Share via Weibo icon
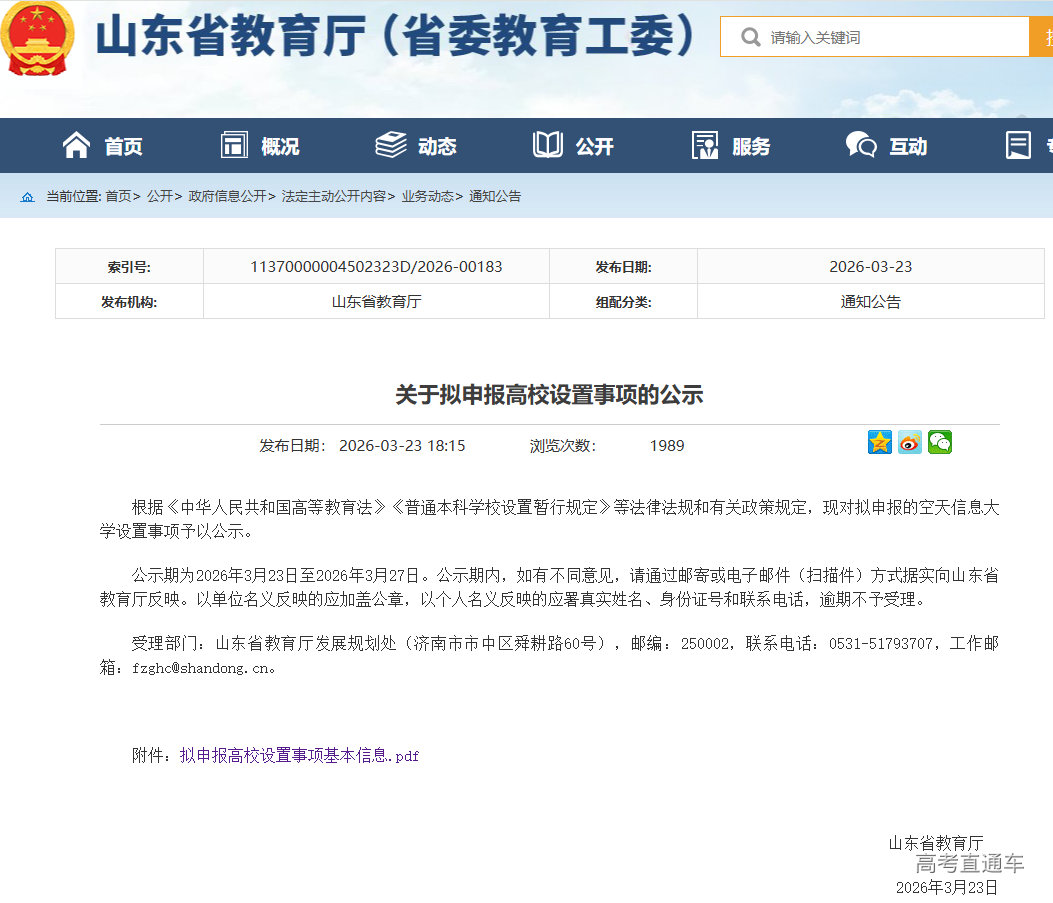The width and height of the screenshot is (1053, 903). [910, 443]
